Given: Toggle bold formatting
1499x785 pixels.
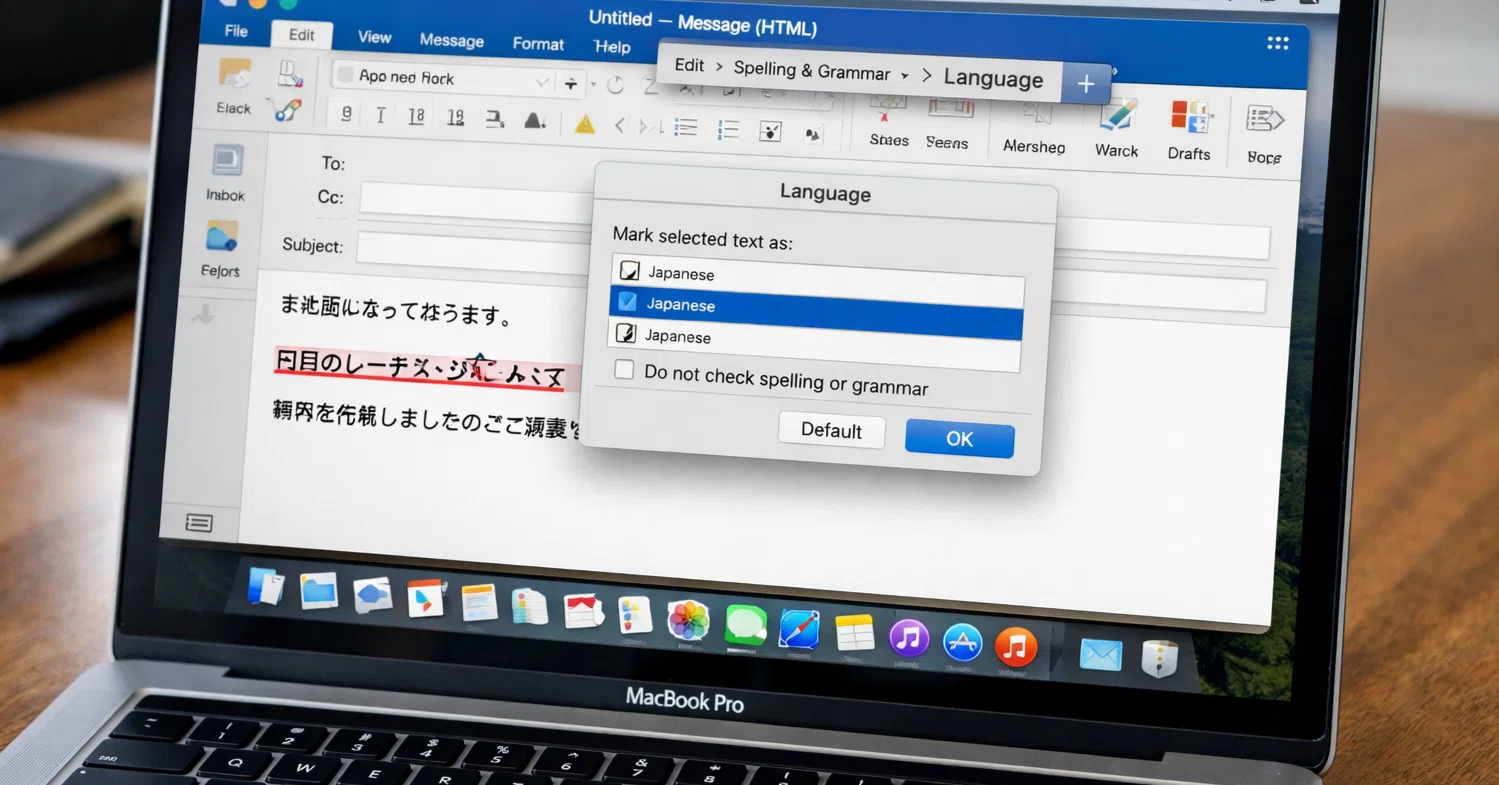Looking at the screenshot, I should [346, 114].
